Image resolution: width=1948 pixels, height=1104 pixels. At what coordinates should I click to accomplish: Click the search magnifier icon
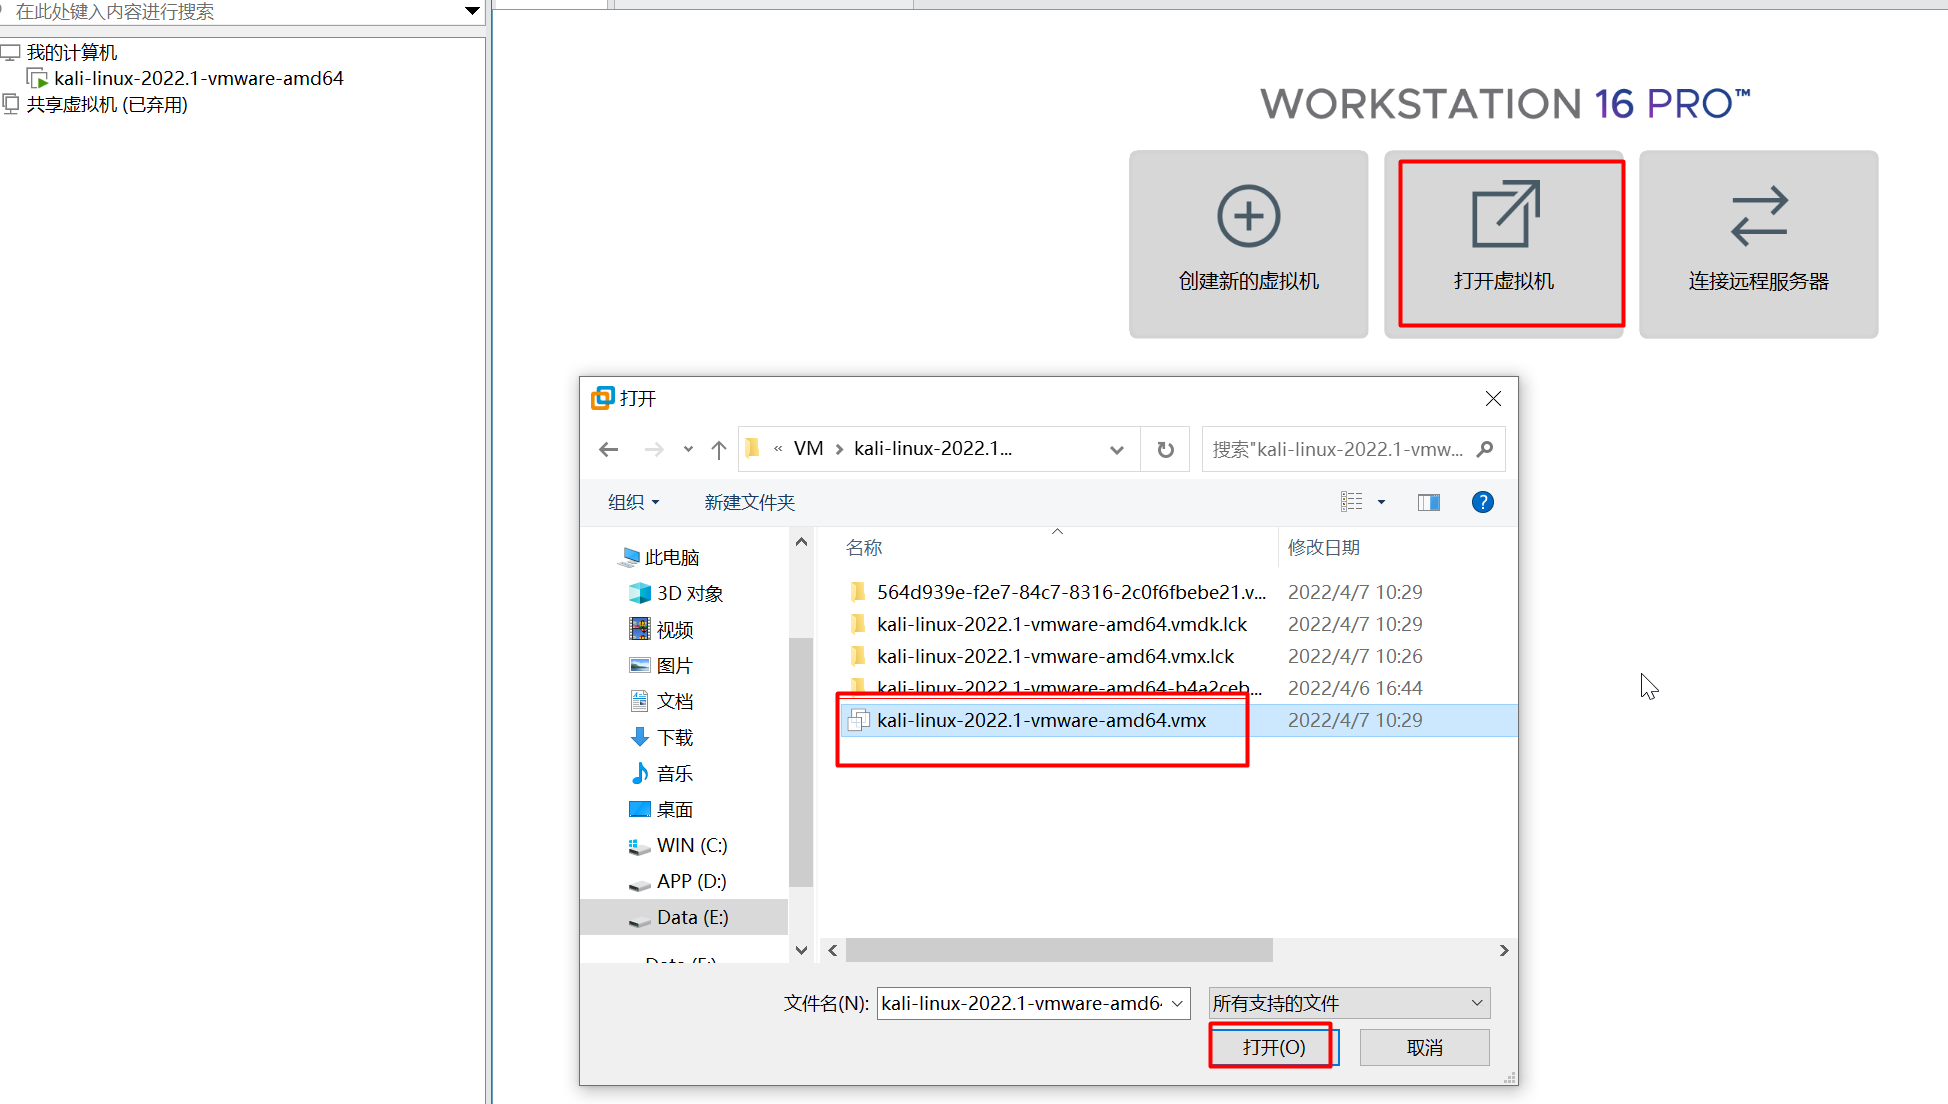(1485, 450)
